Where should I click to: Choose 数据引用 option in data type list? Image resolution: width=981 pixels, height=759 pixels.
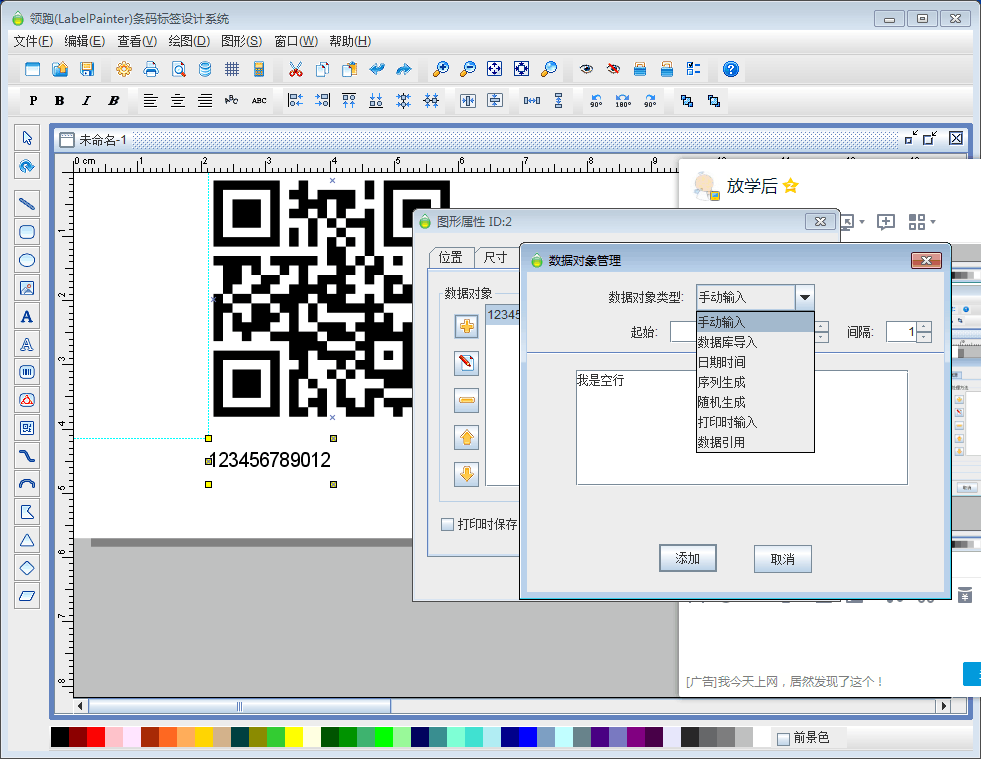click(x=755, y=442)
